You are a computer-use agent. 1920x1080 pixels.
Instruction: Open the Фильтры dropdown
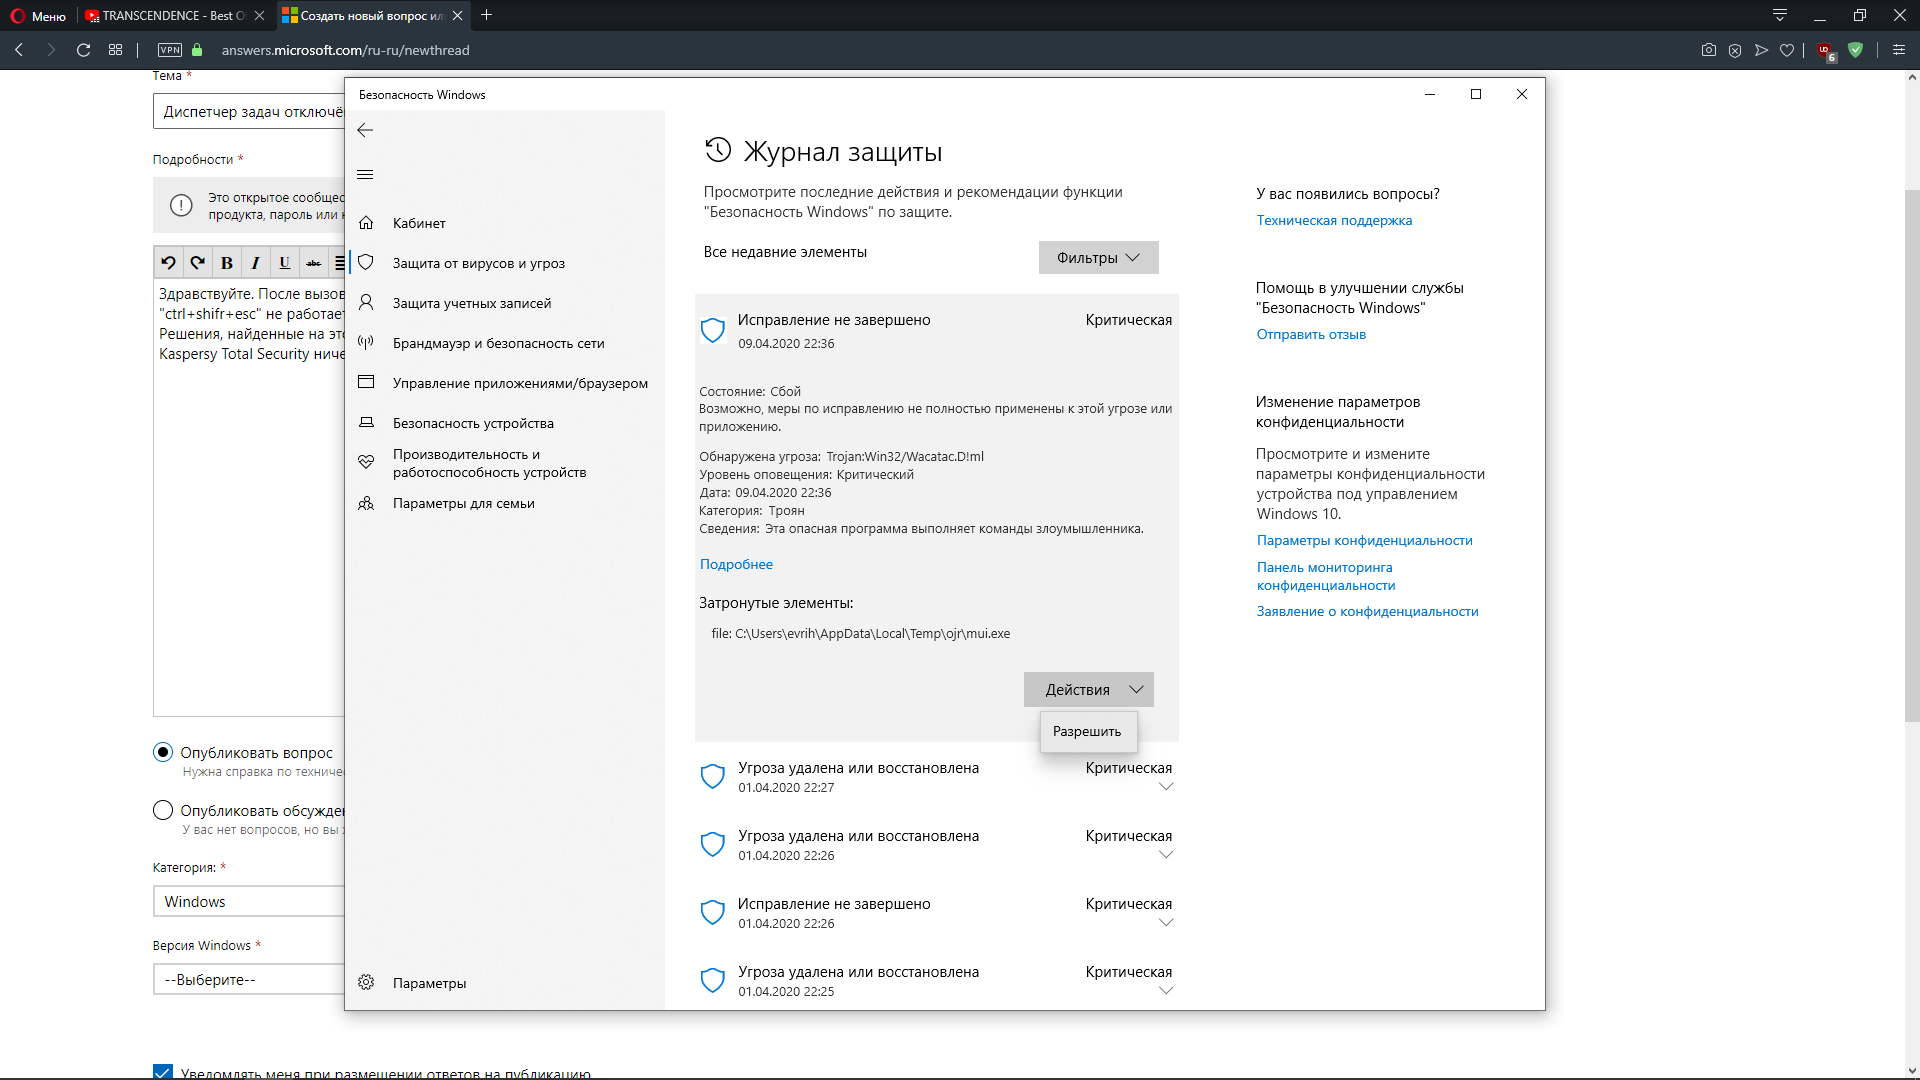point(1098,258)
